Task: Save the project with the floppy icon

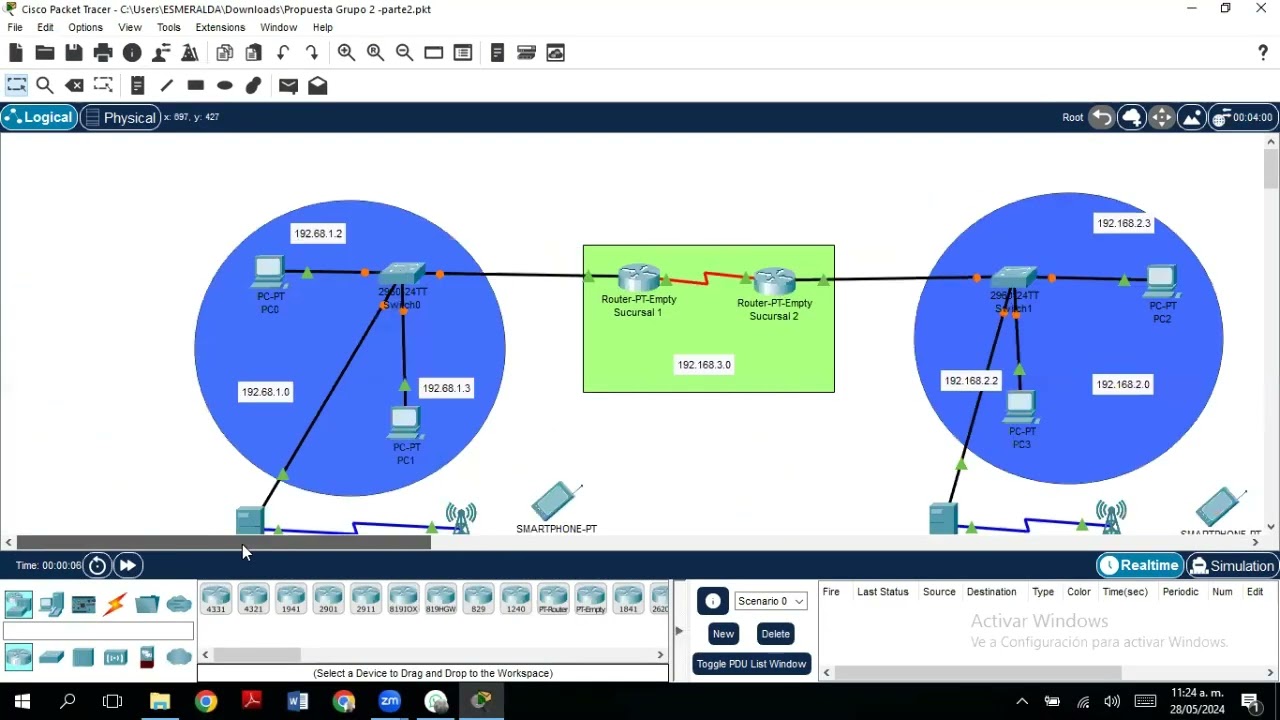Action: pyautogui.click(x=74, y=53)
